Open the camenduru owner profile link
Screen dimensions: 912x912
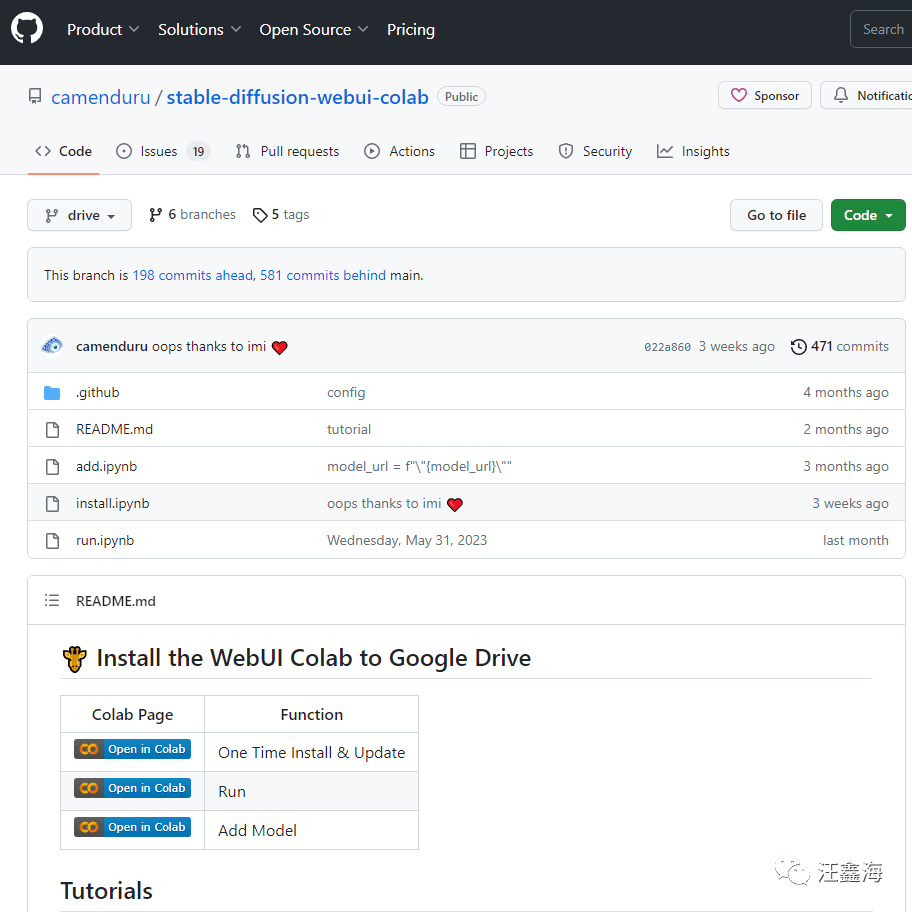[x=101, y=97]
